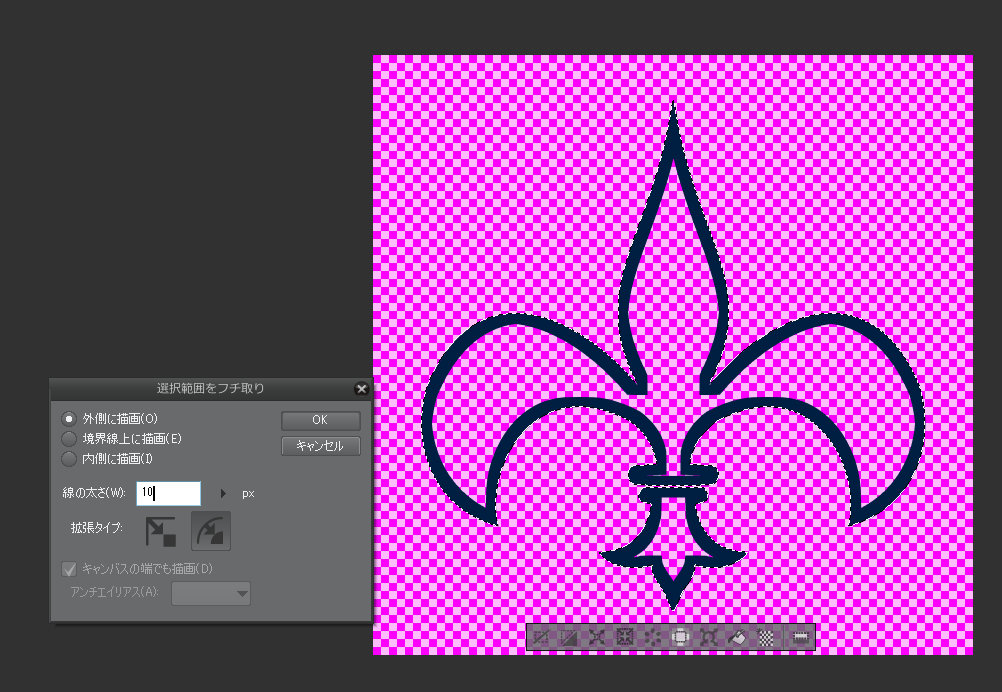
Task: Click the crossed outward arrows launcher icon
Action: click(597, 637)
